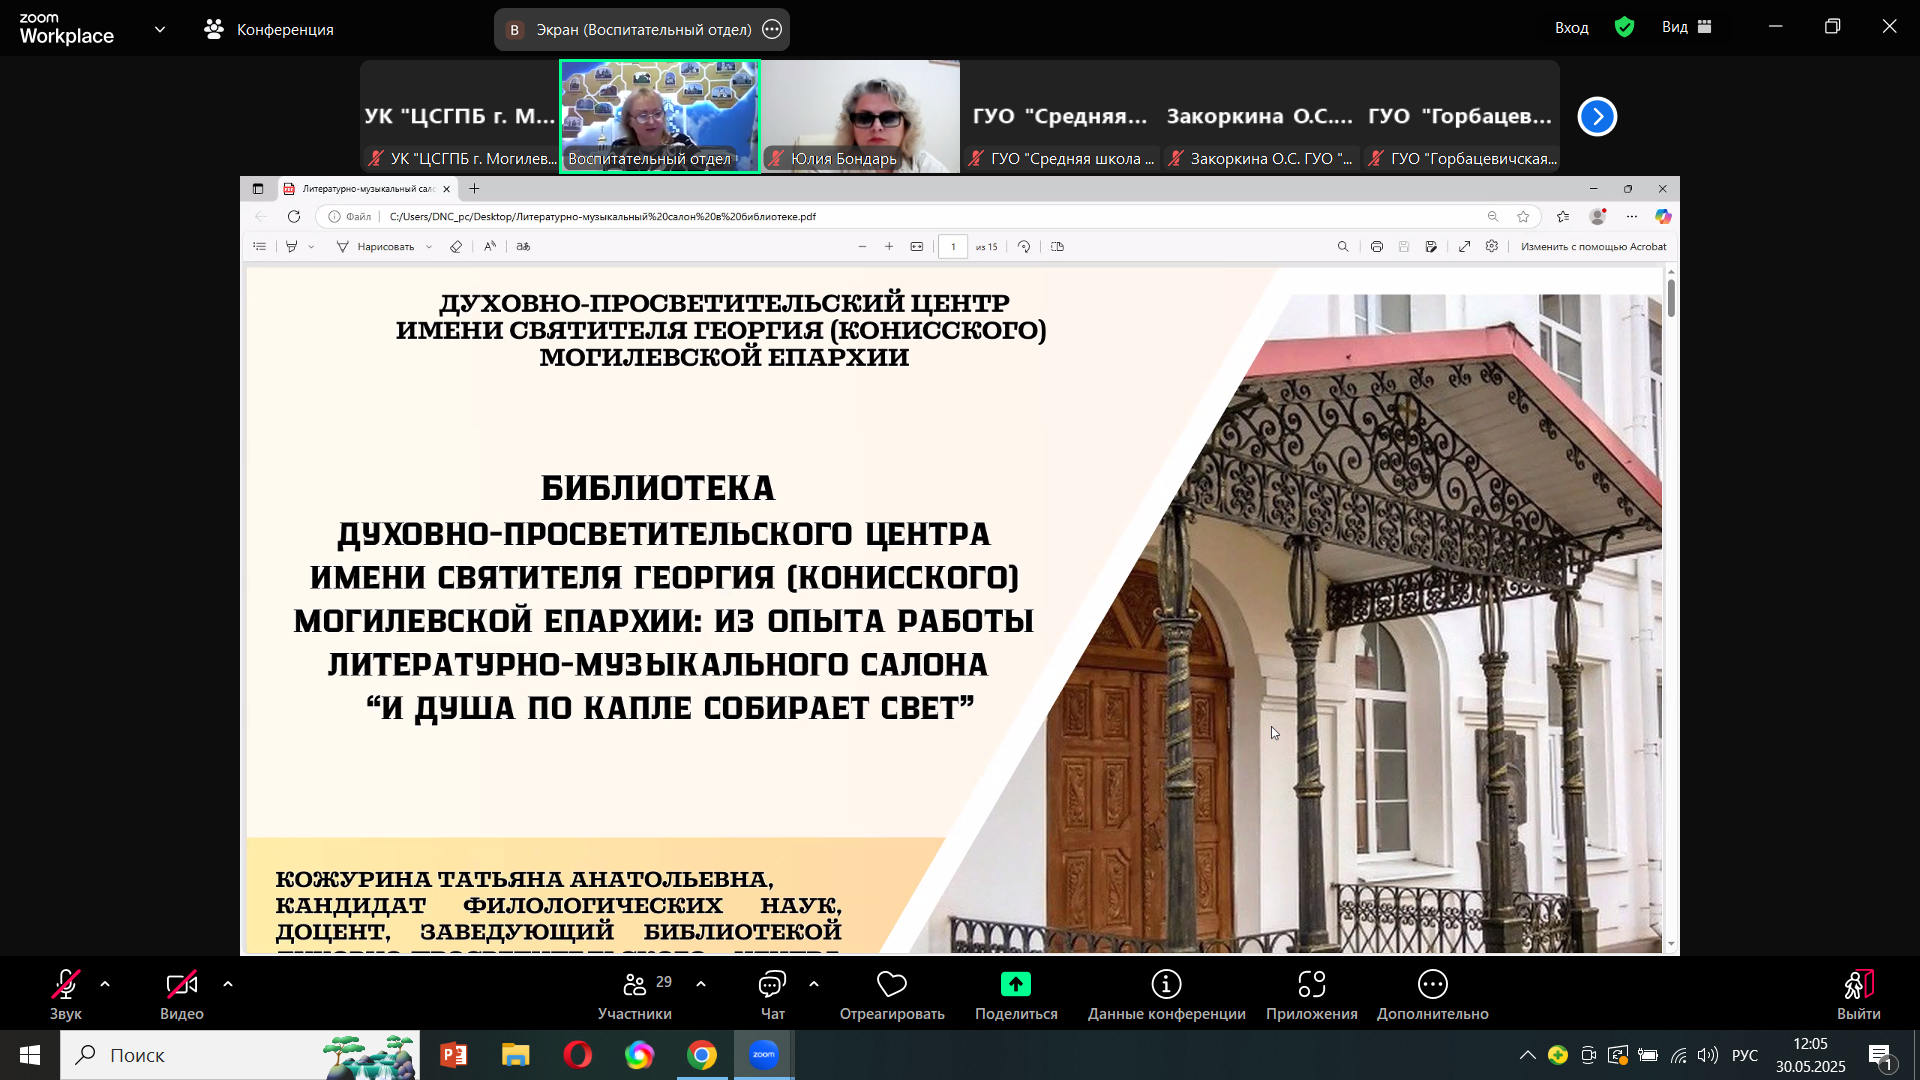Open the browser favorites list icon
The height and width of the screenshot is (1080, 1920).
click(1563, 216)
